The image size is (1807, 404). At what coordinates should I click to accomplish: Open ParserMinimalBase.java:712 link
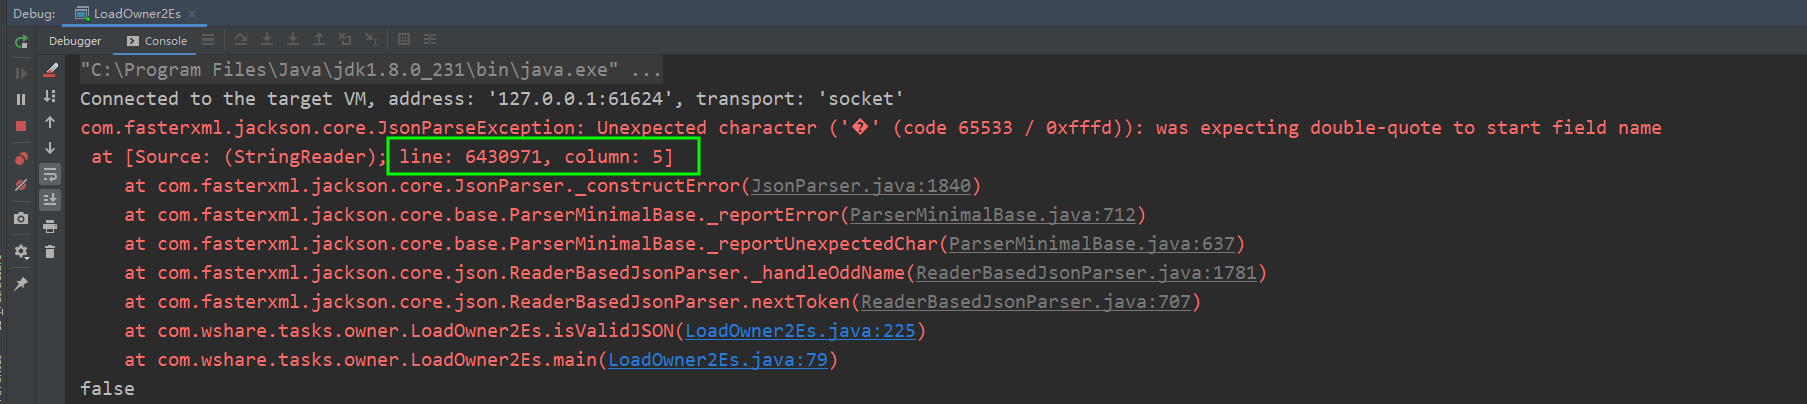pos(993,215)
